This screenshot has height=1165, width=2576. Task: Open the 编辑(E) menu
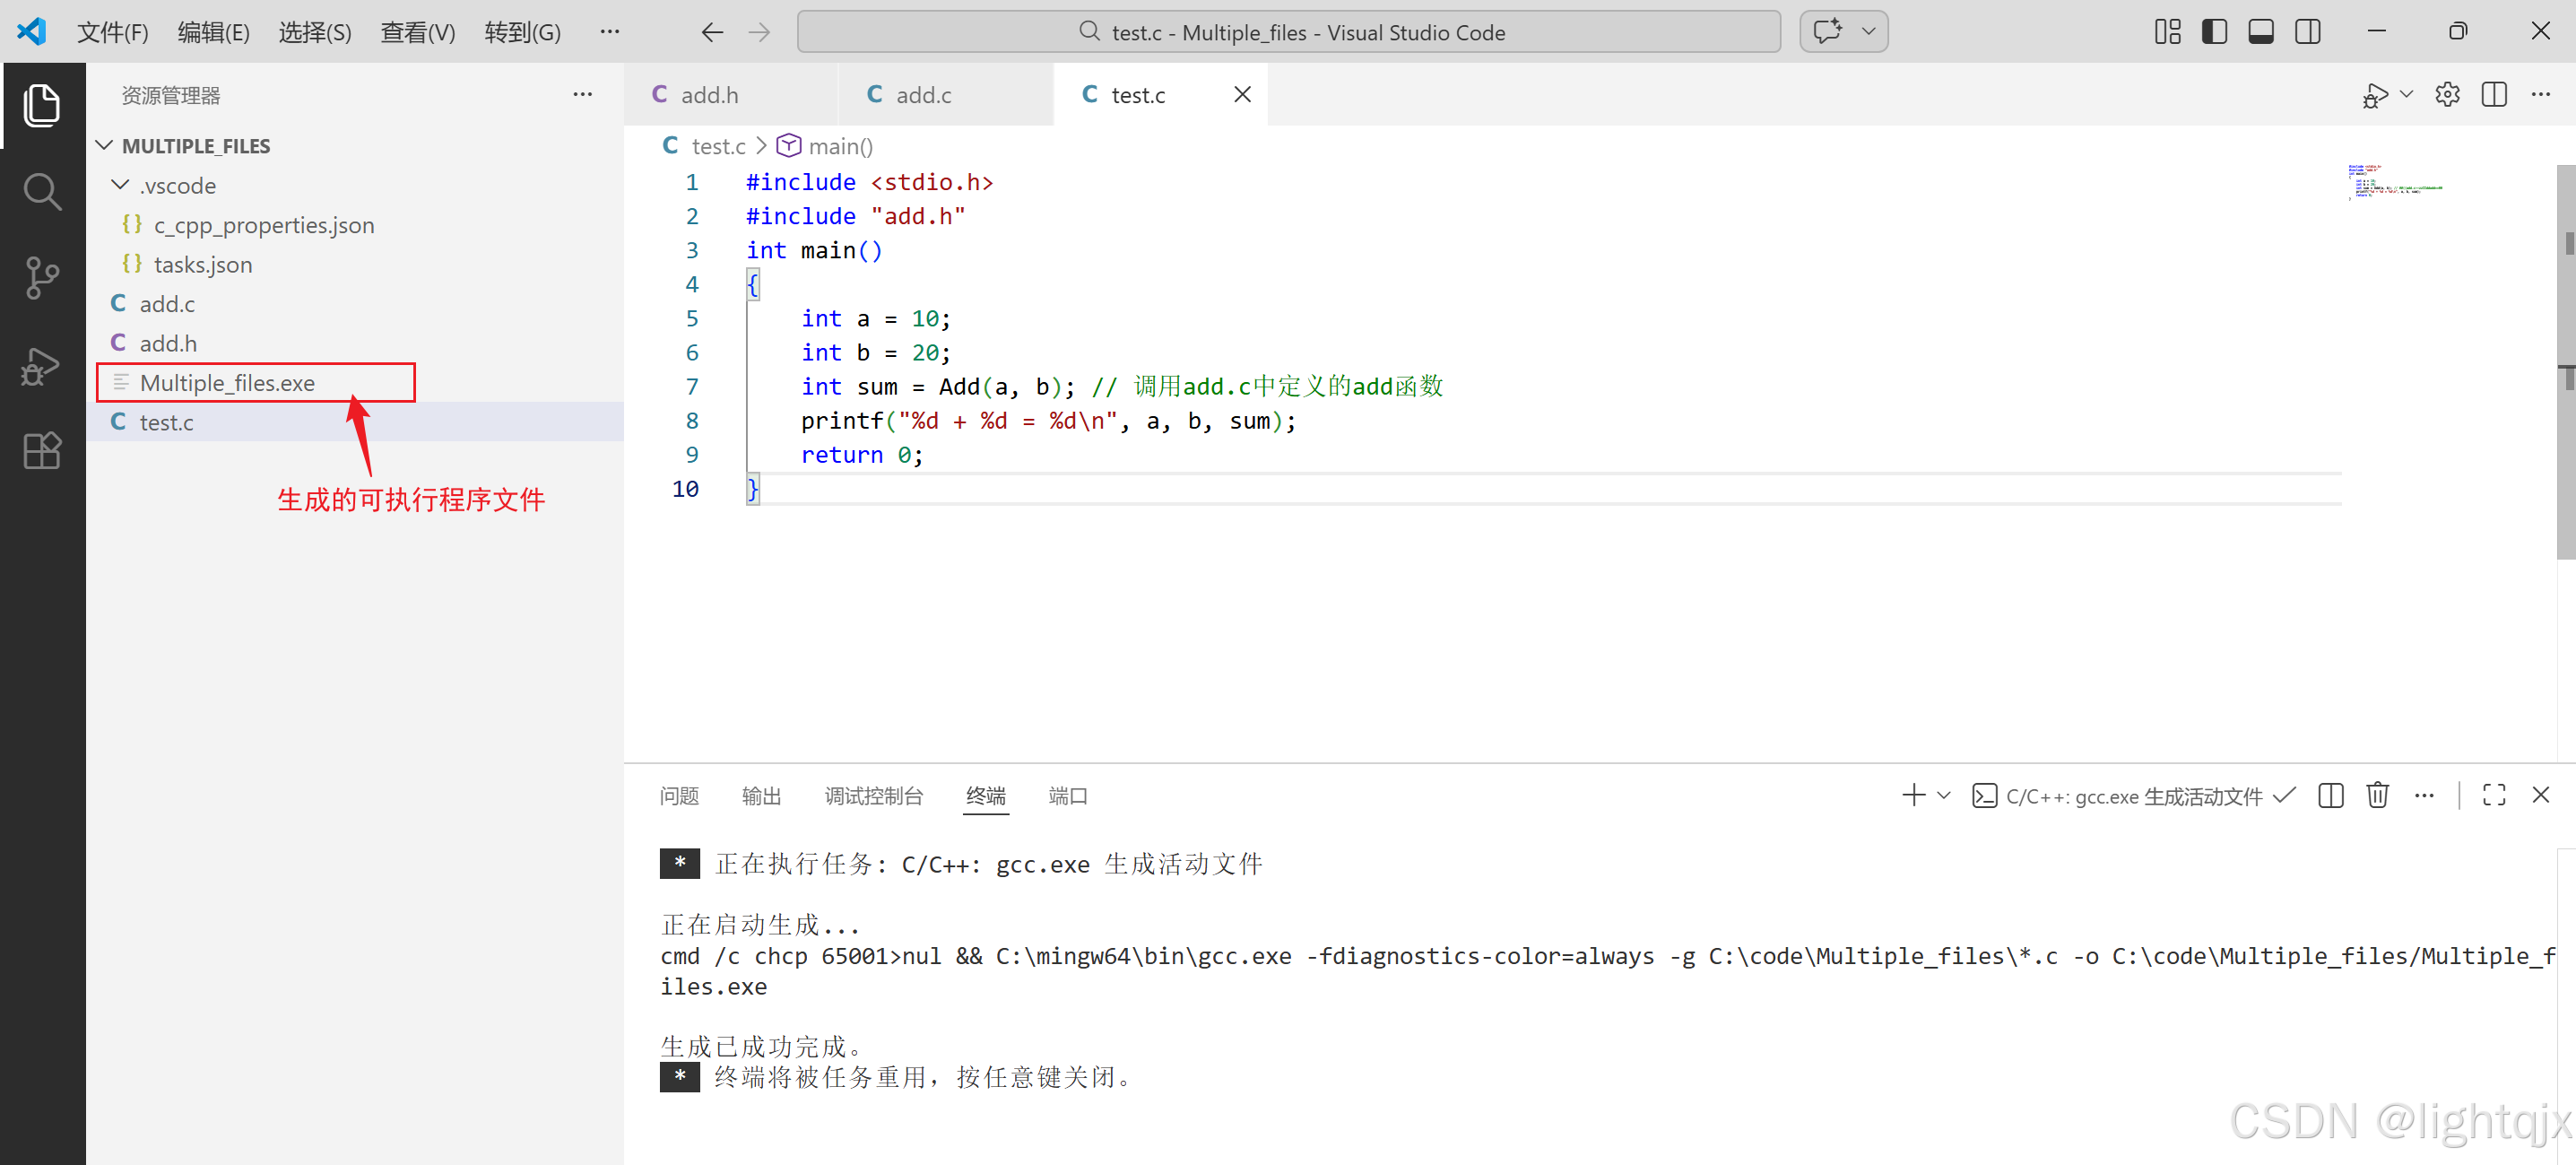click(213, 32)
